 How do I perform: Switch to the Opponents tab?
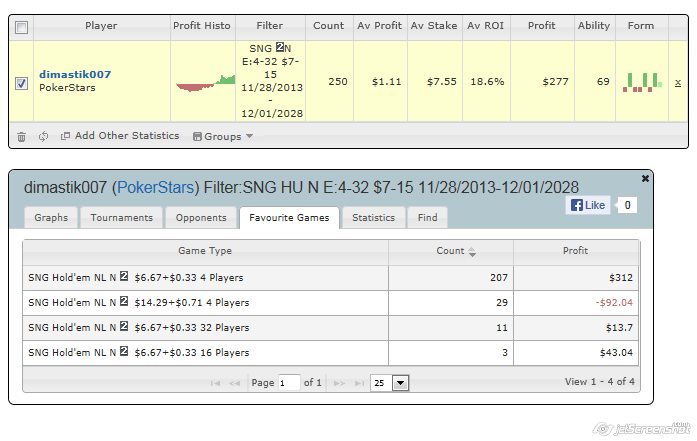pyautogui.click(x=201, y=218)
